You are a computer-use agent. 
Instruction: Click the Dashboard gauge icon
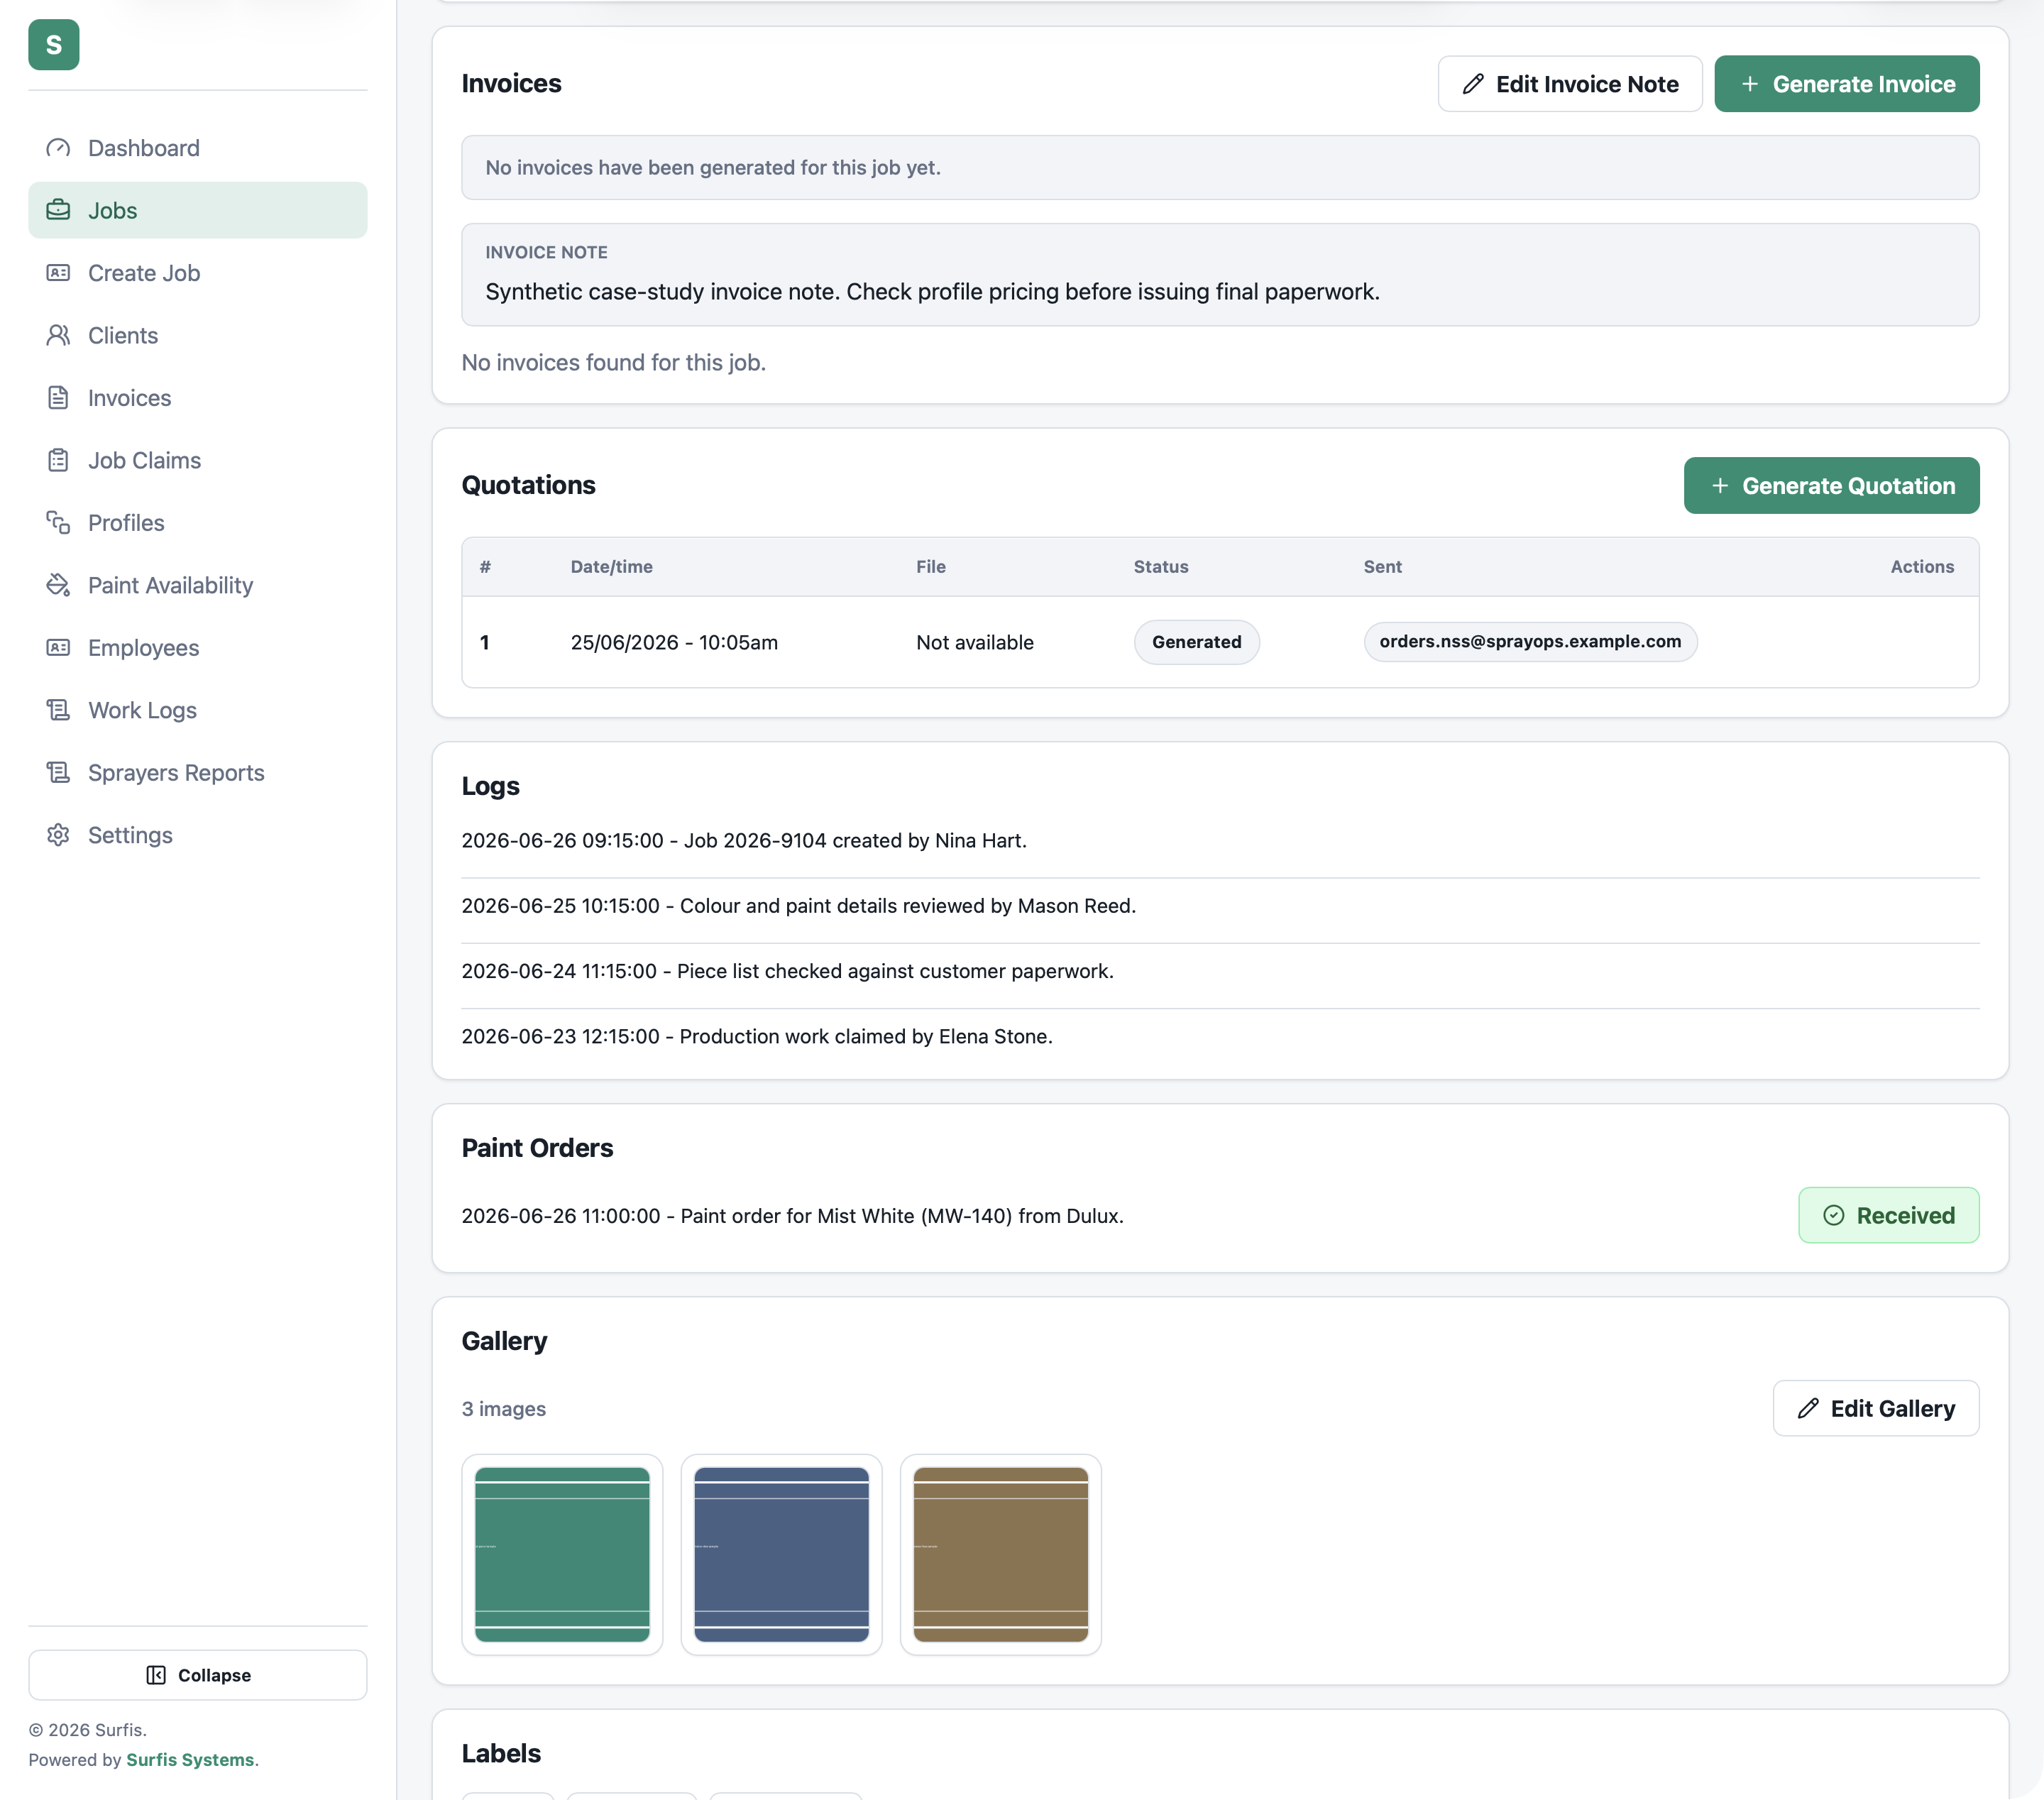[58, 148]
